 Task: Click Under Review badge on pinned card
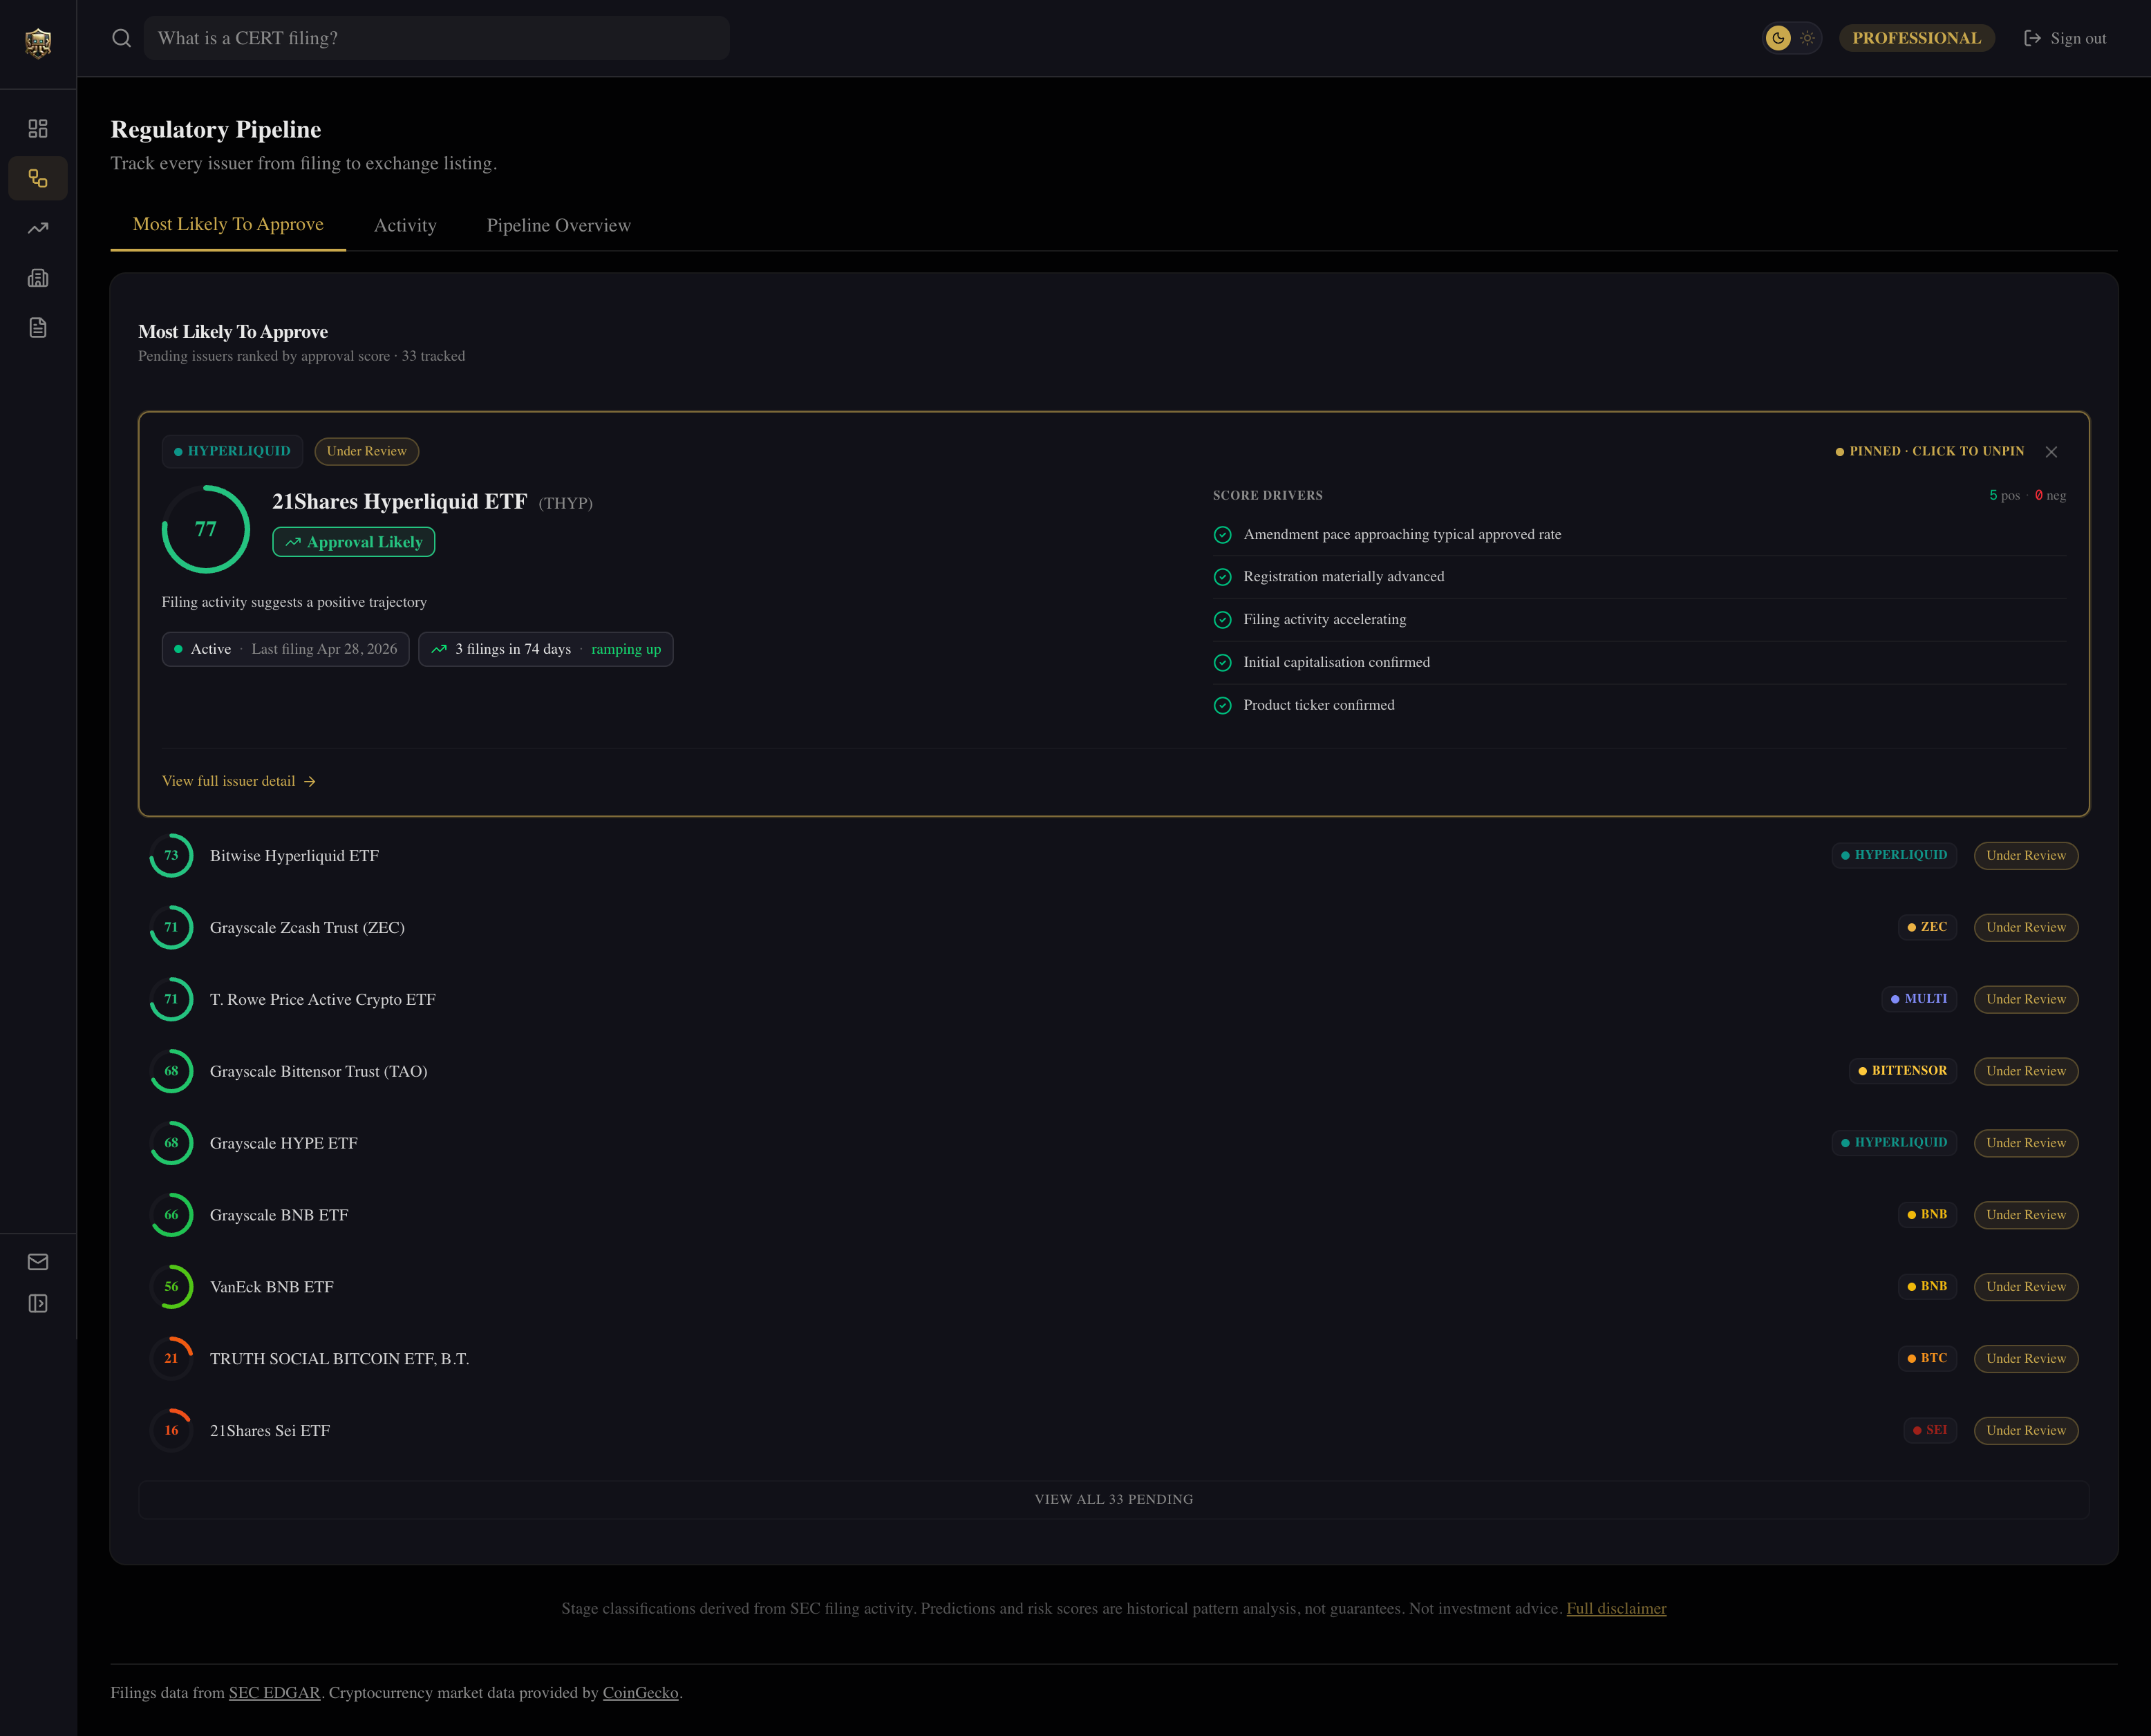(x=366, y=451)
